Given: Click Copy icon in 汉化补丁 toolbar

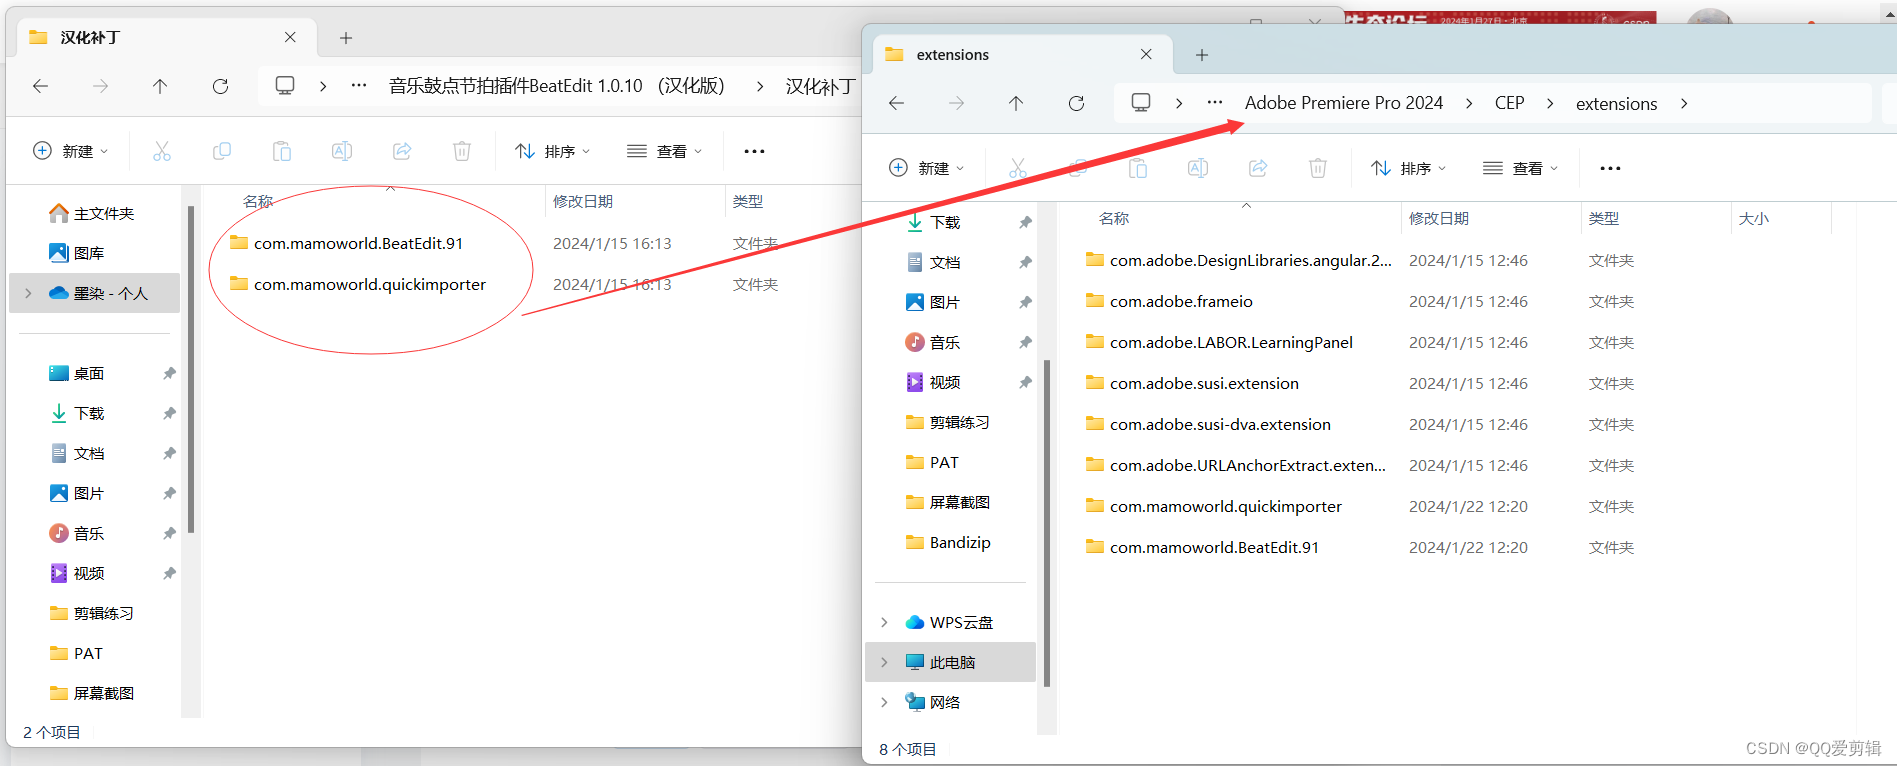Looking at the screenshot, I should [x=222, y=151].
